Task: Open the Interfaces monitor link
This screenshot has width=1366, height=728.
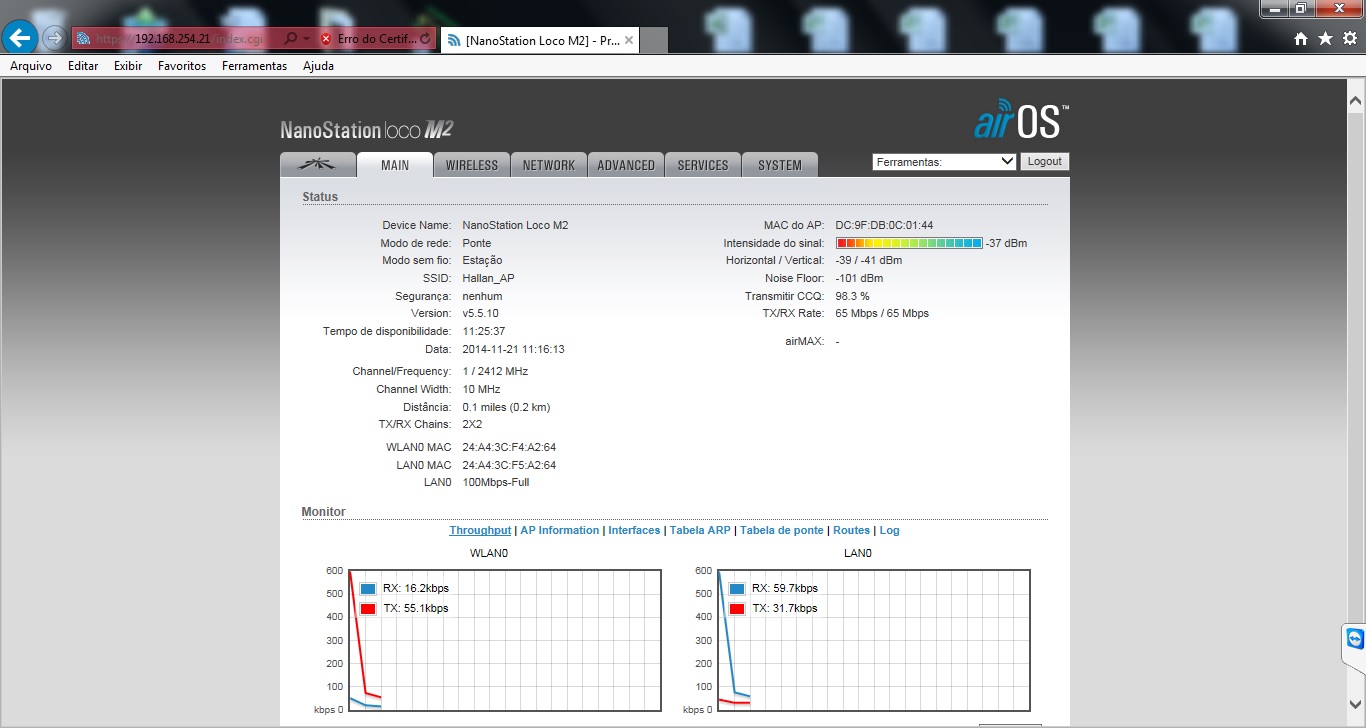Action: [634, 530]
